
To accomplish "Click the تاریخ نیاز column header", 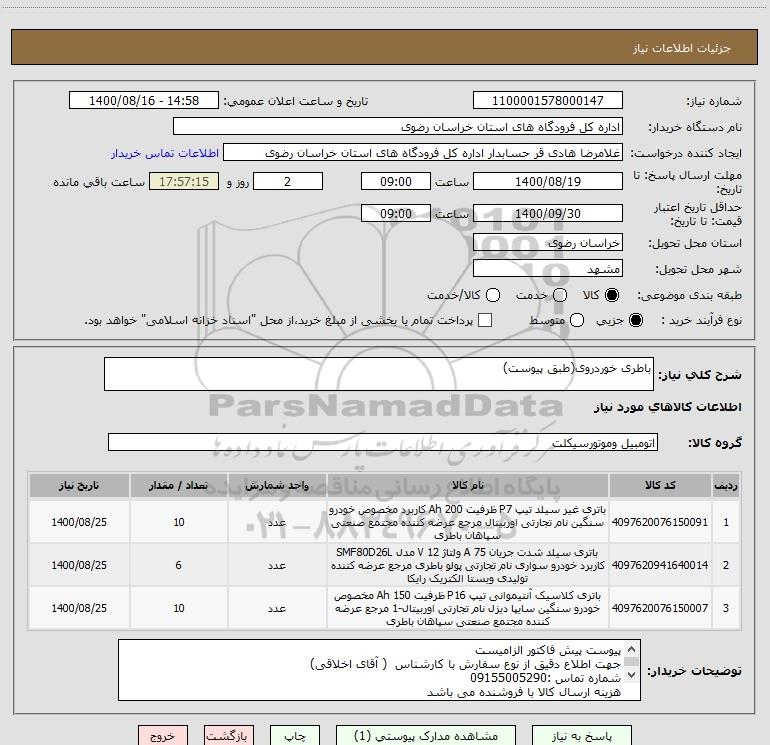I will point(79,485).
